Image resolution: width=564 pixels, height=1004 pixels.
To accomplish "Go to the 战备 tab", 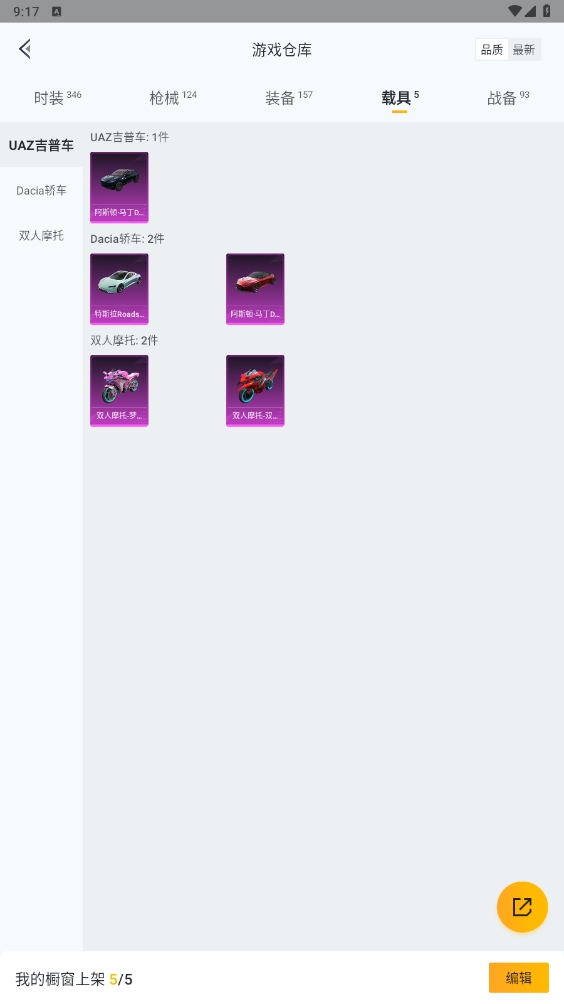I will (x=508, y=97).
